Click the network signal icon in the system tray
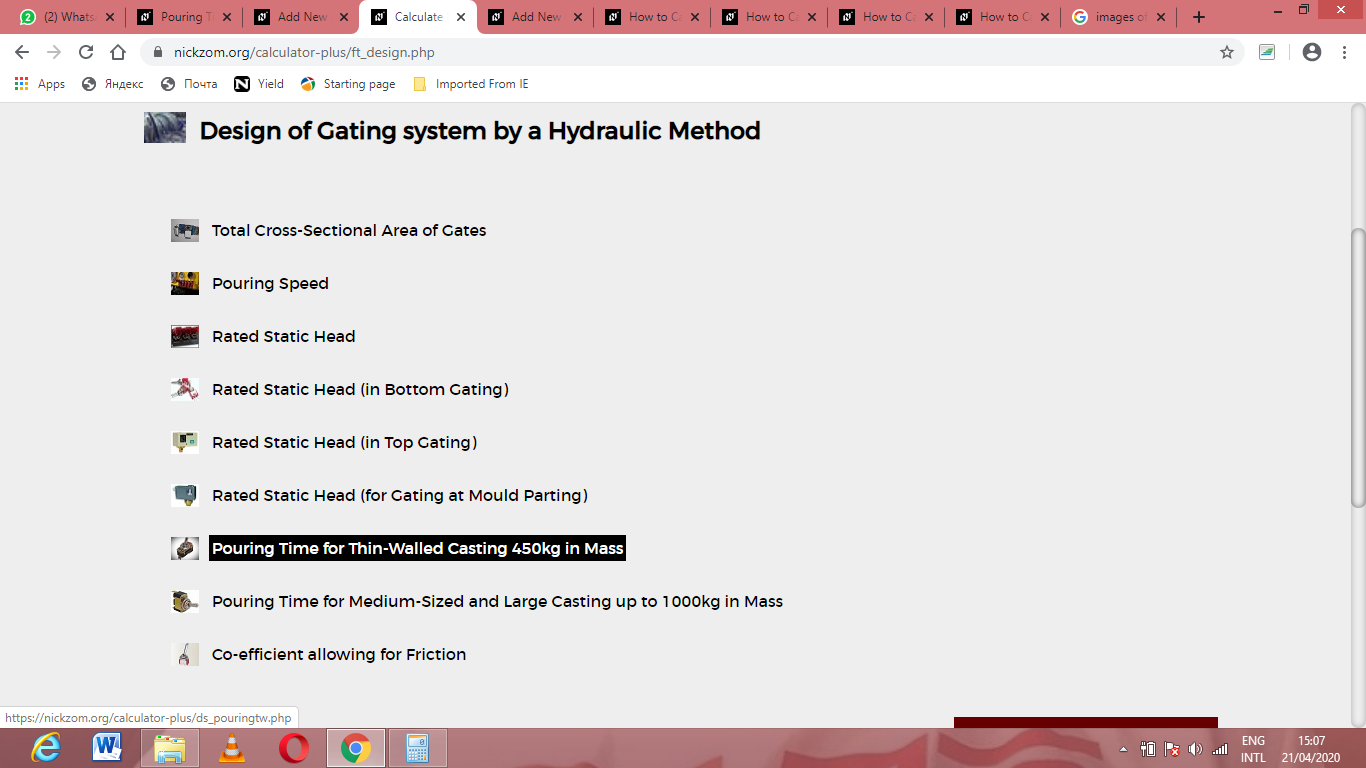The height and width of the screenshot is (768, 1366). coord(1220,749)
